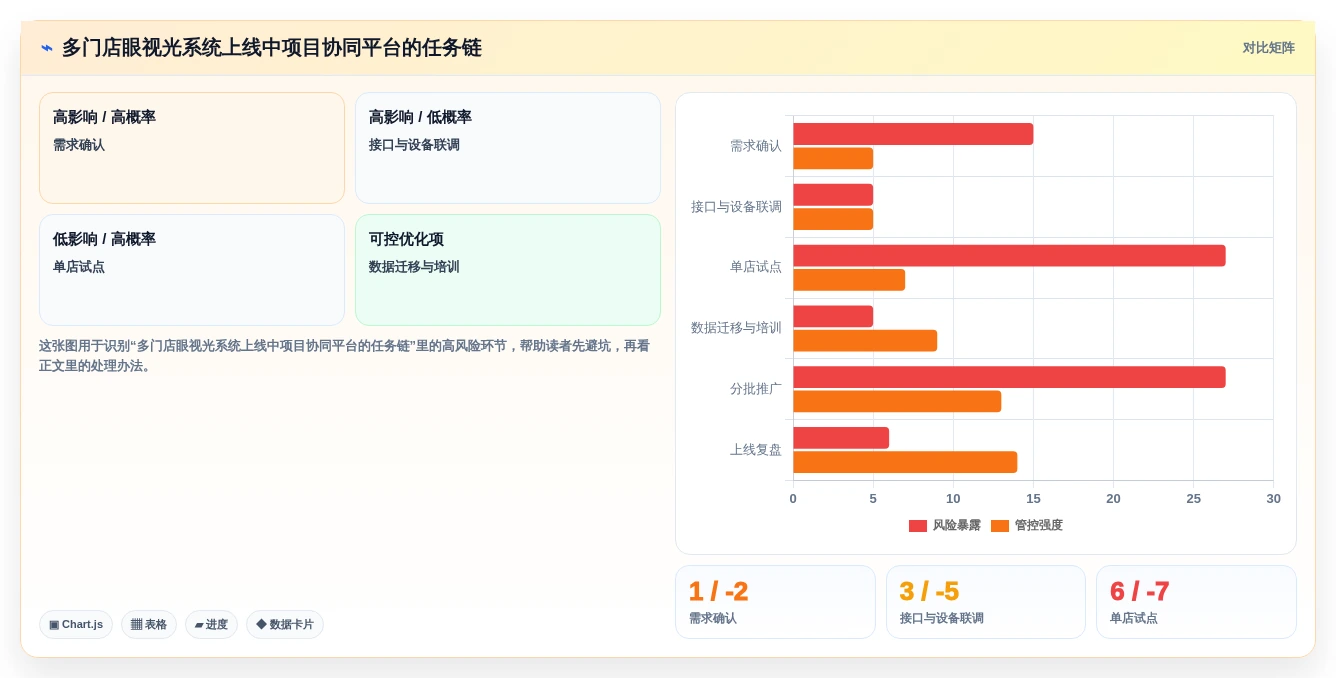Click the red 数据迁移与培训 risk bar
This screenshot has height=678, width=1336.
point(833,316)
